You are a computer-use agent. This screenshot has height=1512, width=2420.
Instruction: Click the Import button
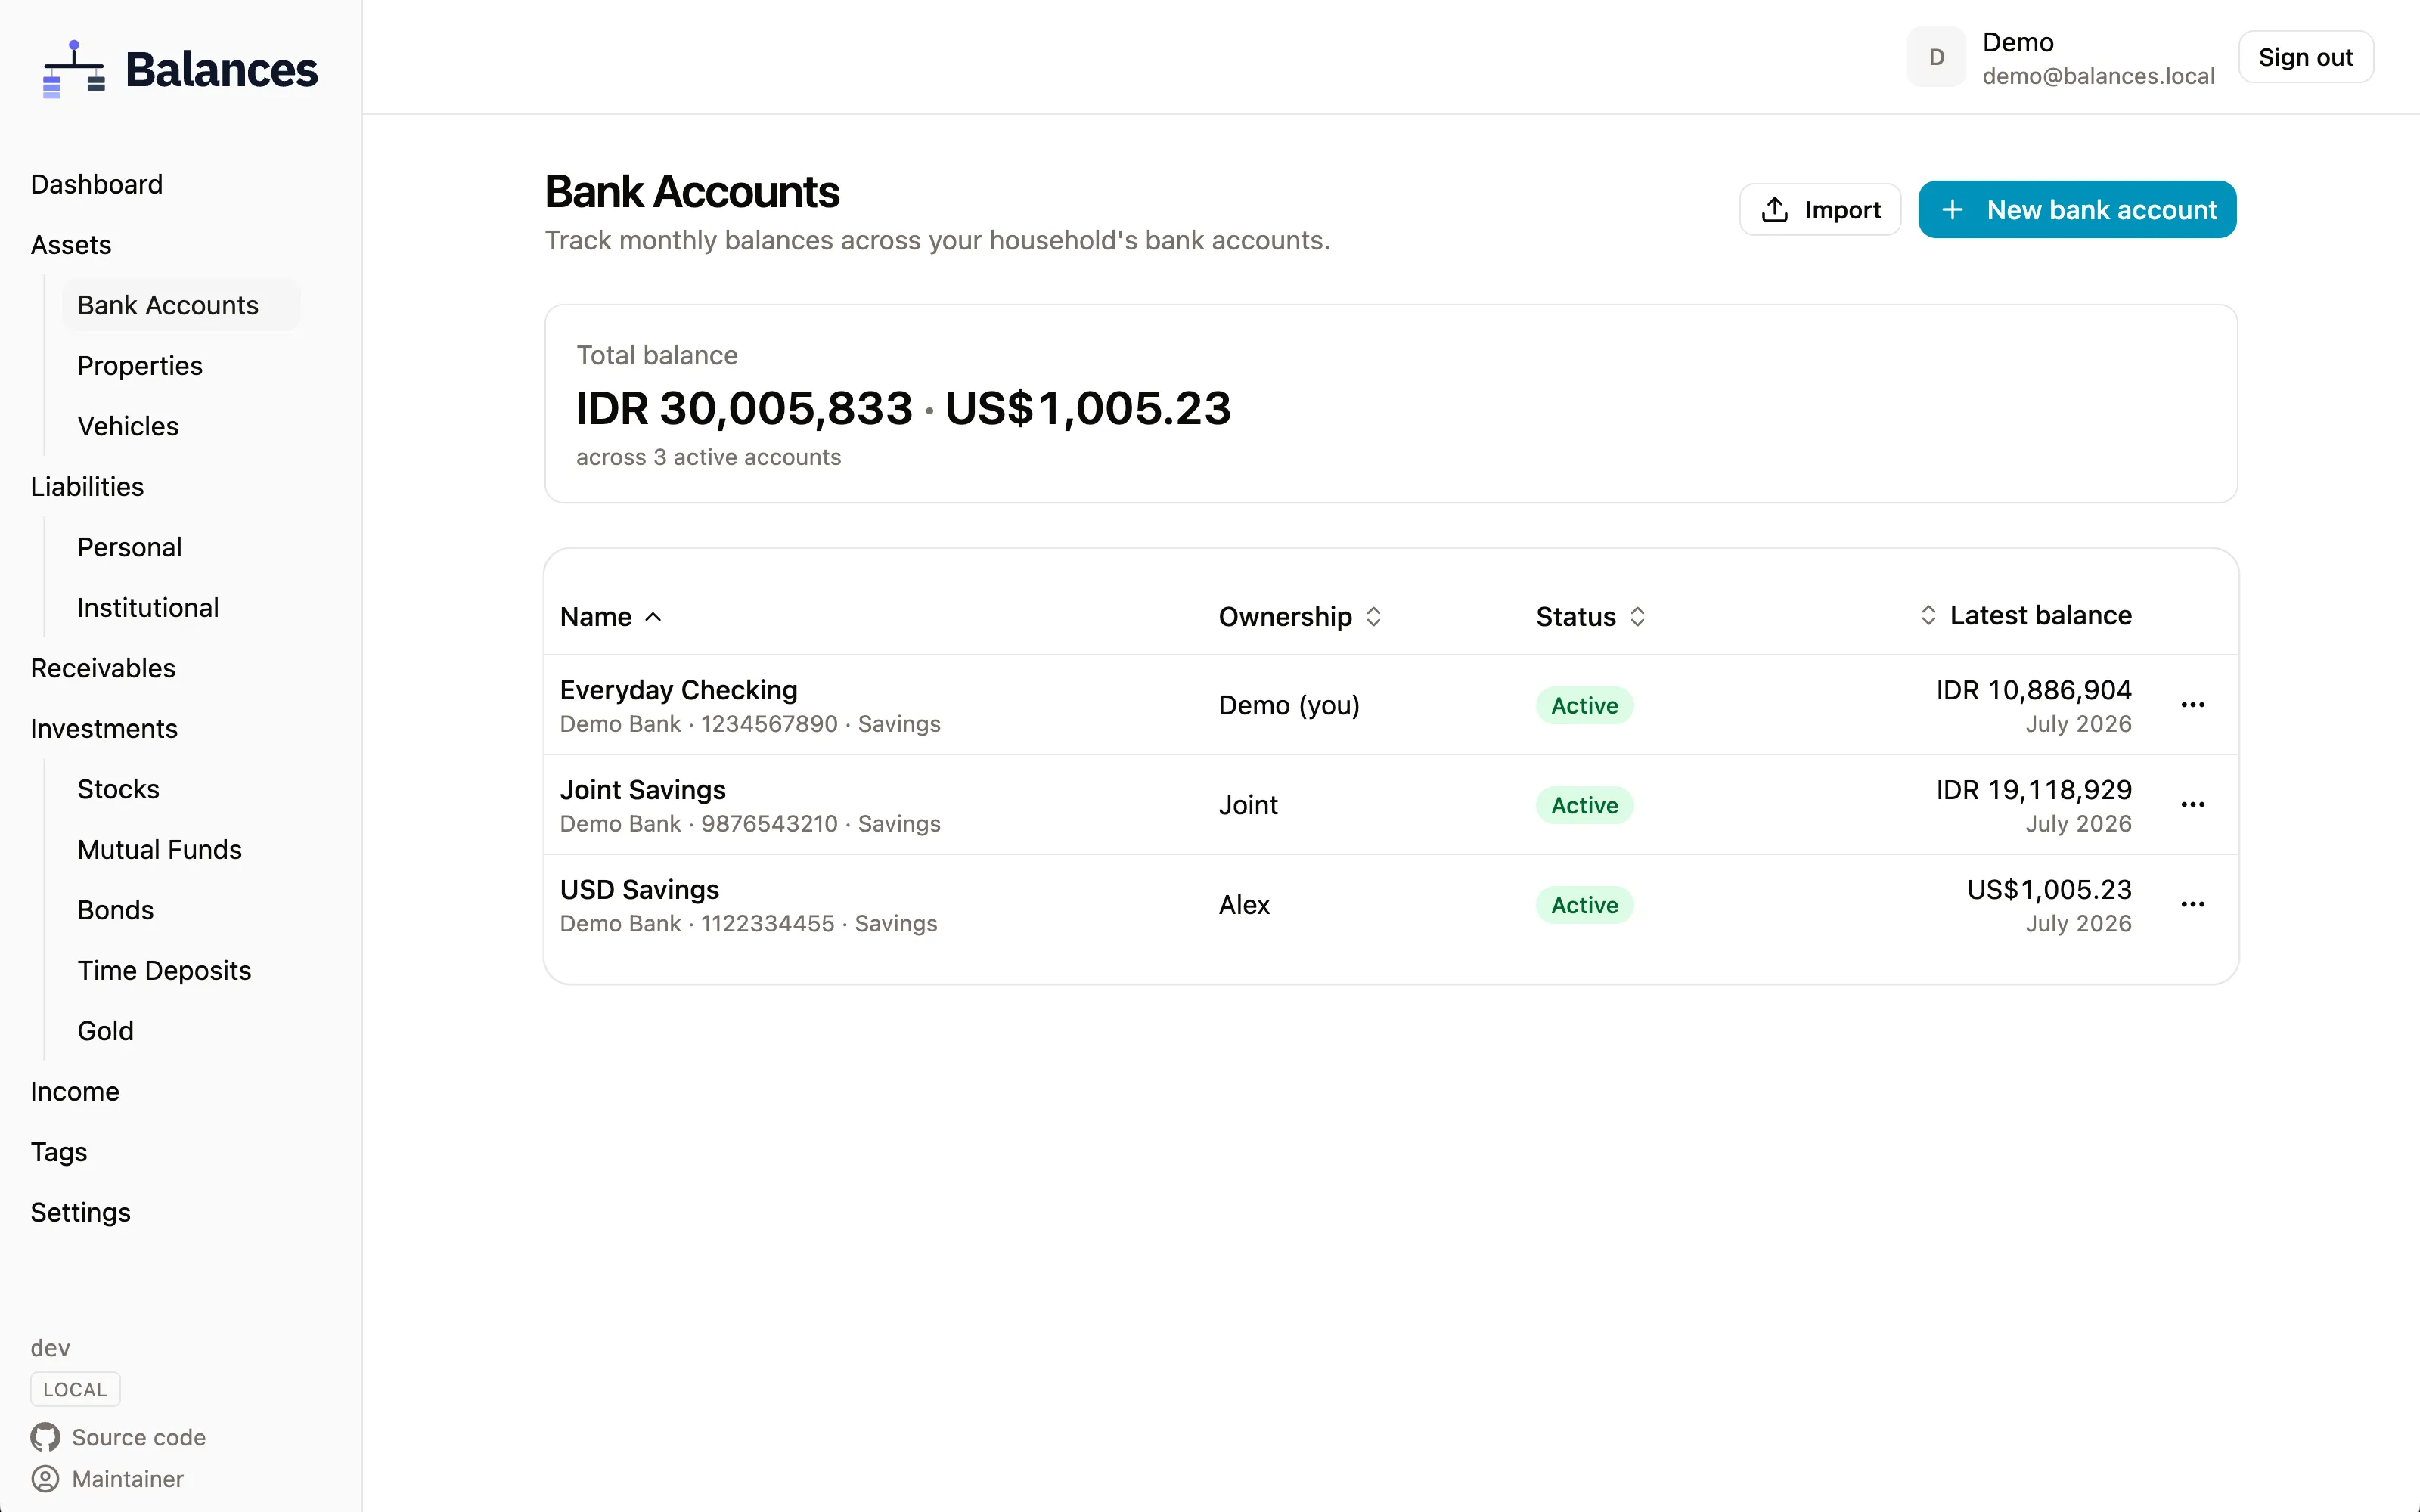click(1820, 210)
